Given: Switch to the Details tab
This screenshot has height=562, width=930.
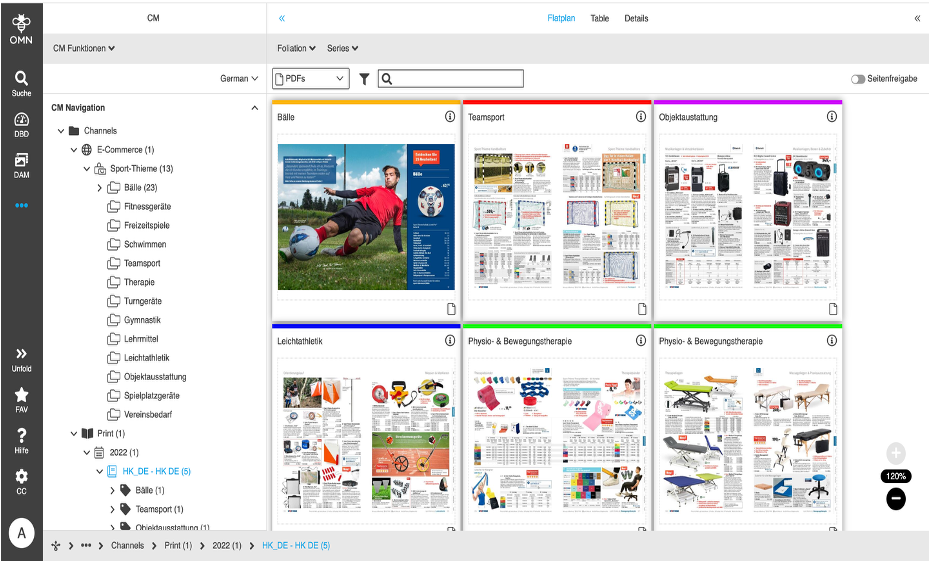Looking at the screenshot, I should [x=636, y=18].
